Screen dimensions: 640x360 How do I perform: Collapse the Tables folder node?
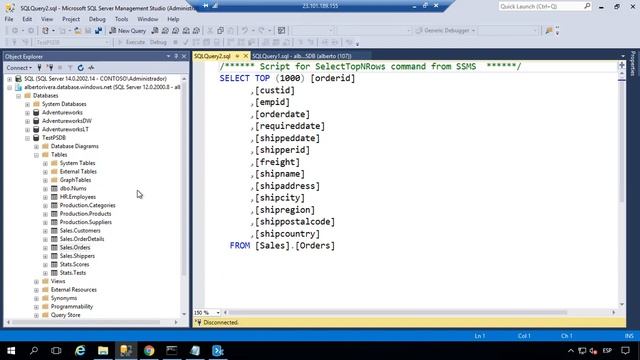(x=36, y=155)
